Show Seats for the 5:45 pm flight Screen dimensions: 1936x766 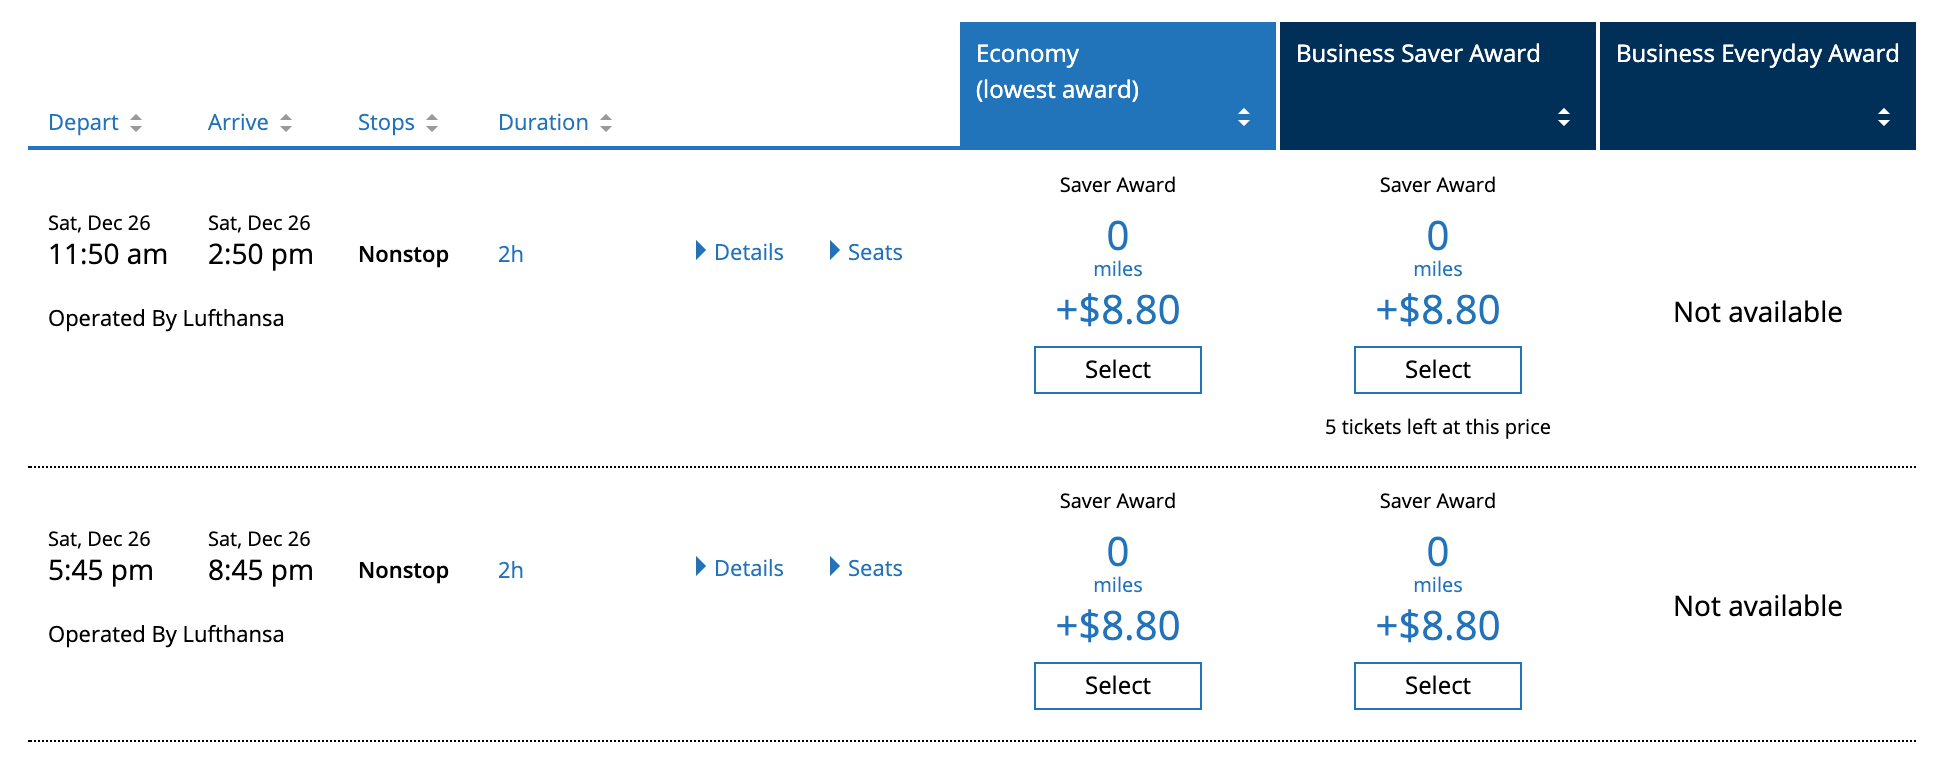[x=866, y=568]
